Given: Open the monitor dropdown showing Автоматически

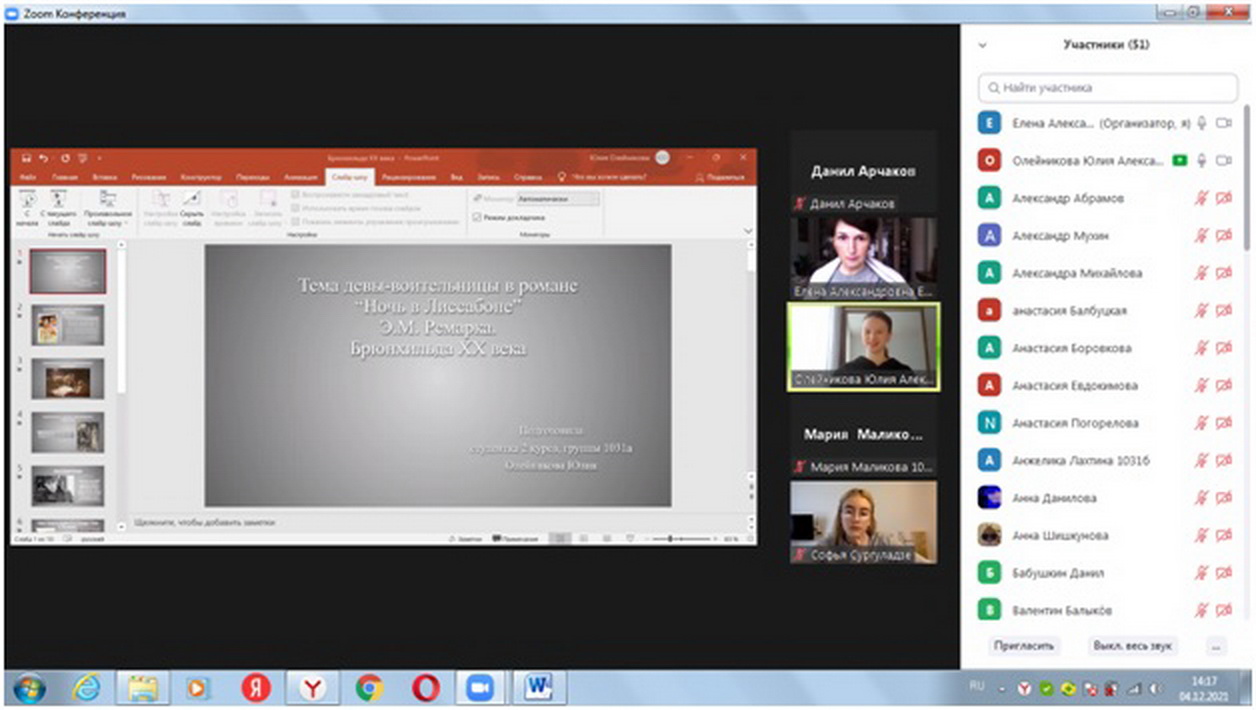Looking at the screenshot, I should point(557,199).
